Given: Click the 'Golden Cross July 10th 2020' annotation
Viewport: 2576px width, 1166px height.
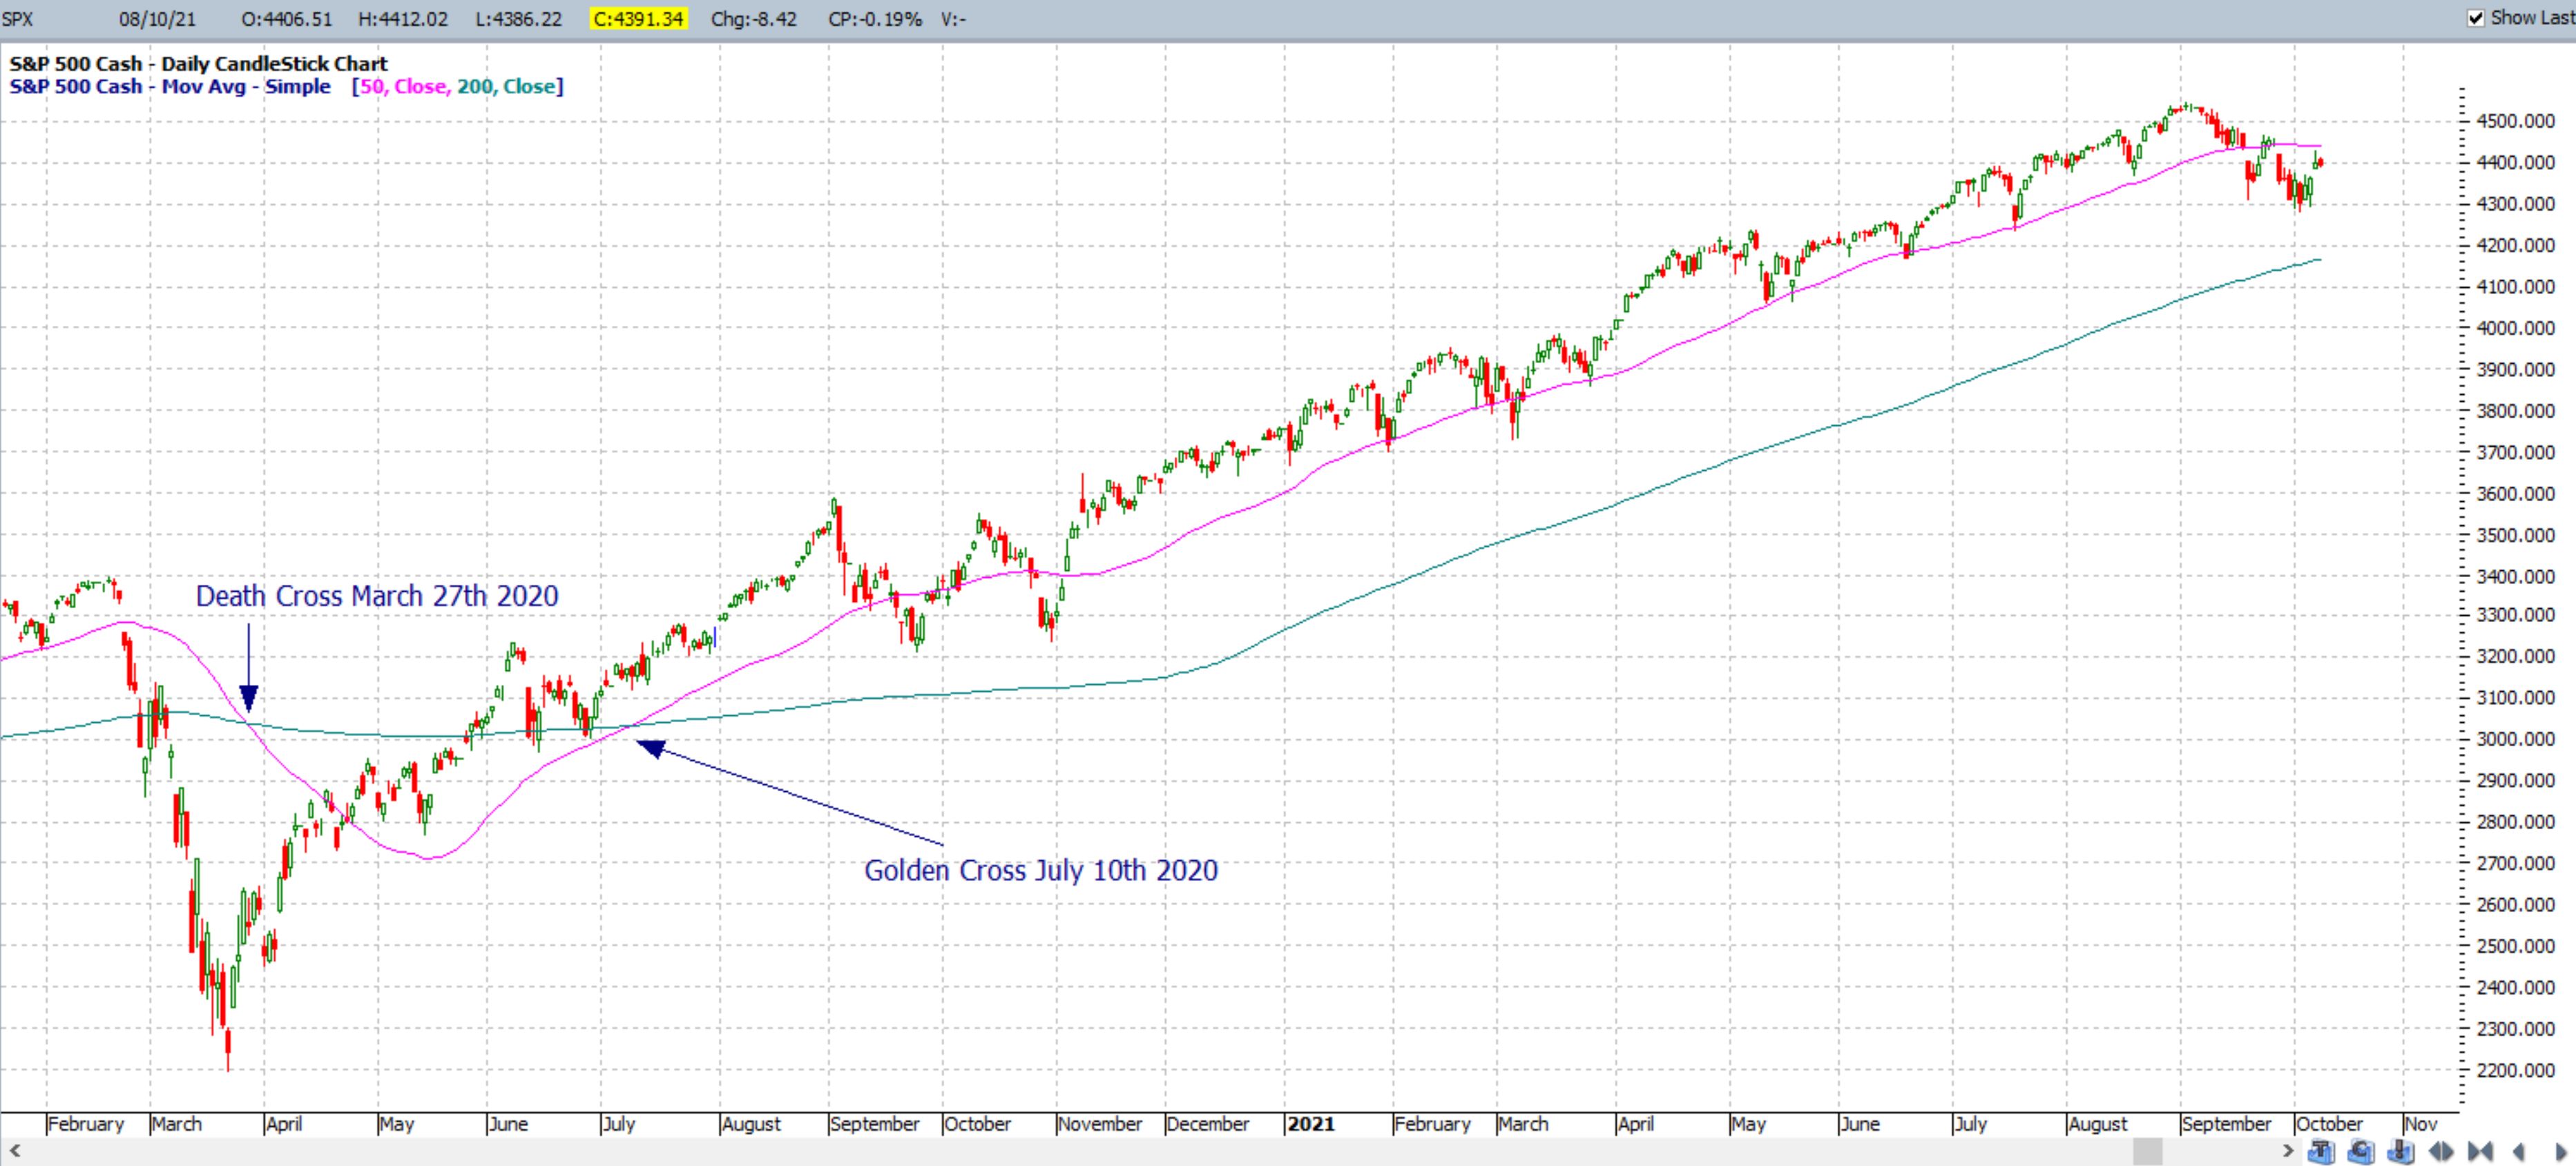Looking at the screenshot, I should pyautogui.click(x=1041, y=871).
